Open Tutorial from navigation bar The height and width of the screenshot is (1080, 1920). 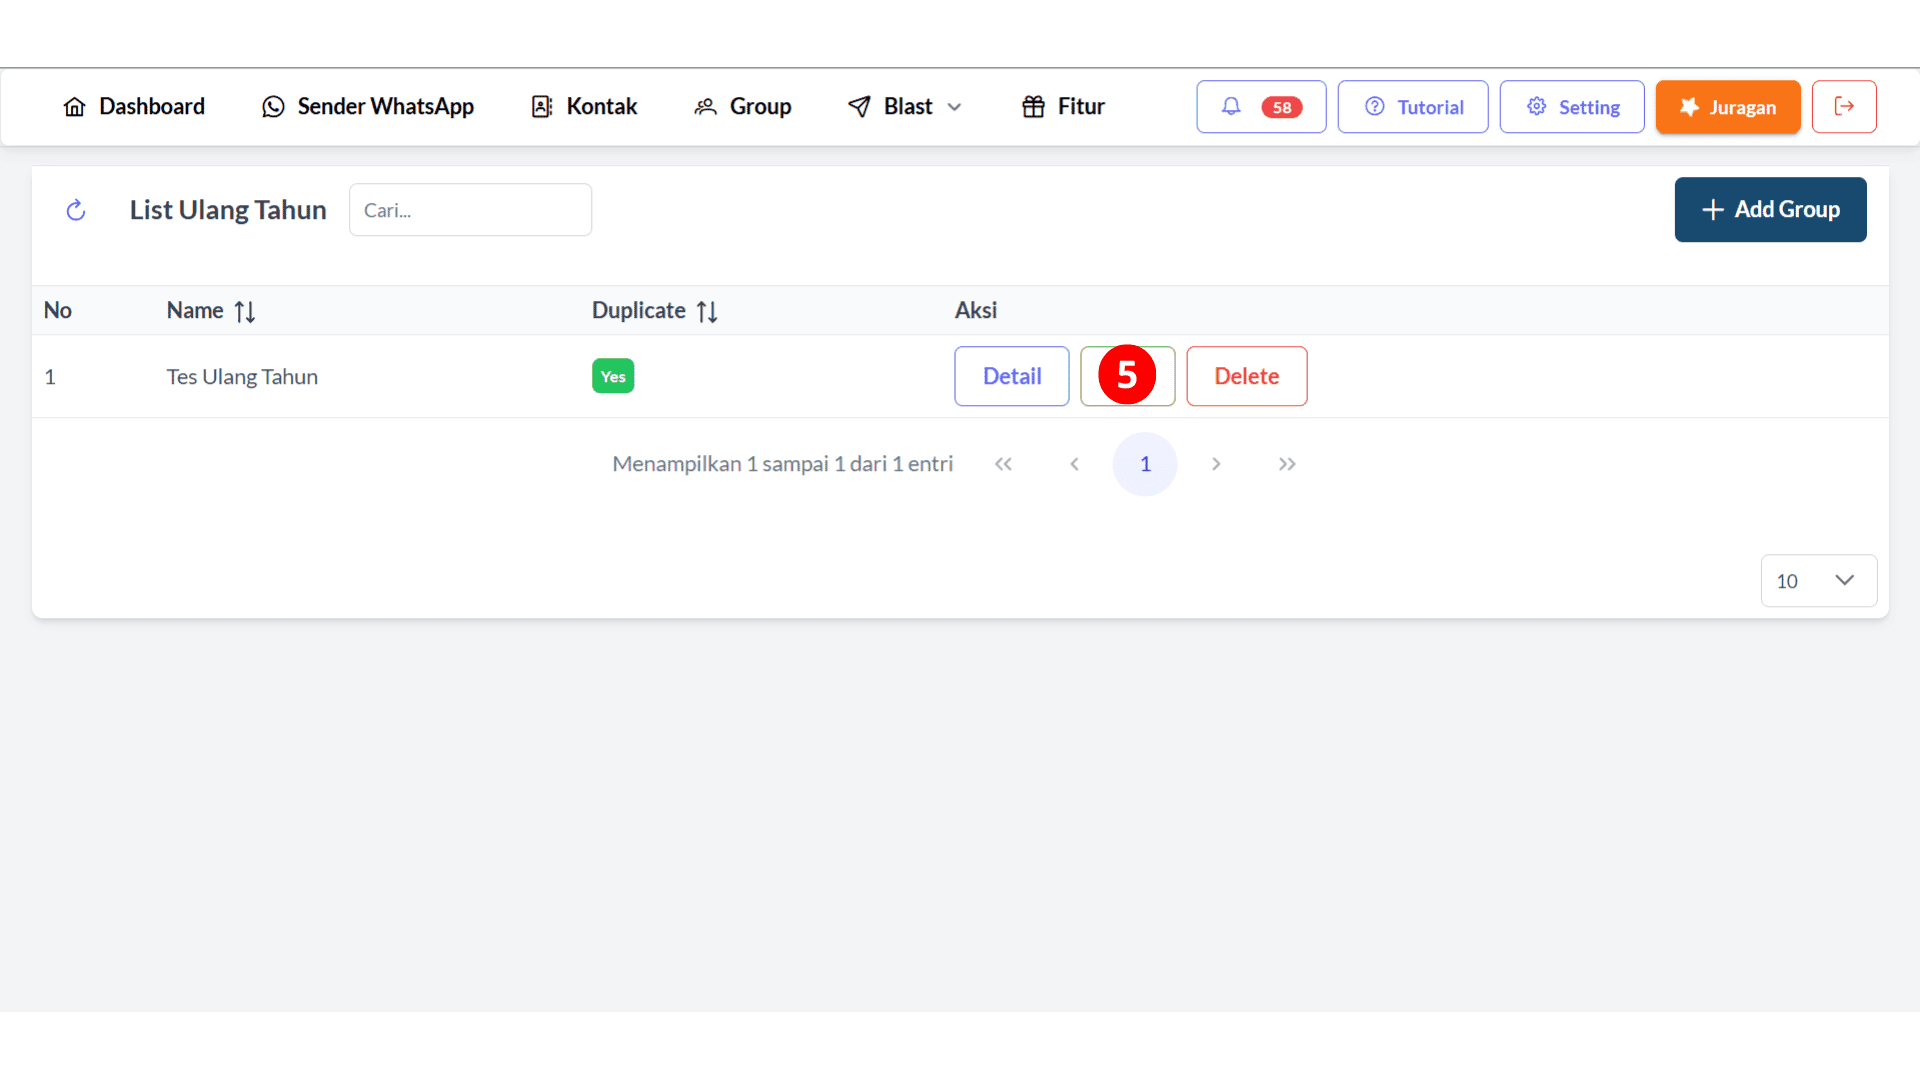tap(1414, 107)
